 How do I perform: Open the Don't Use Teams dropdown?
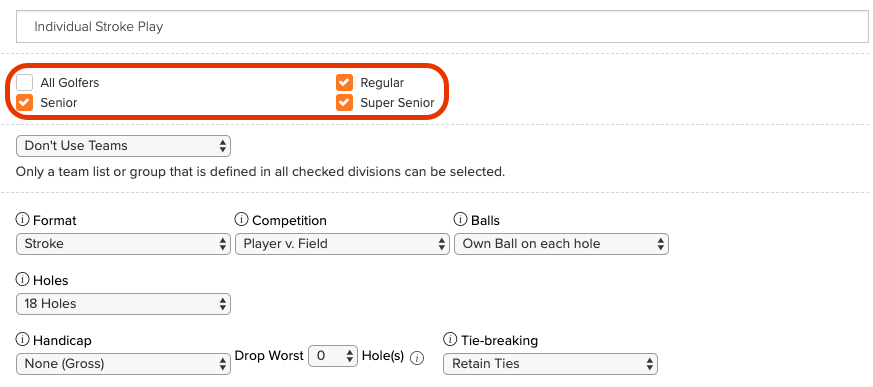point(124,146)
